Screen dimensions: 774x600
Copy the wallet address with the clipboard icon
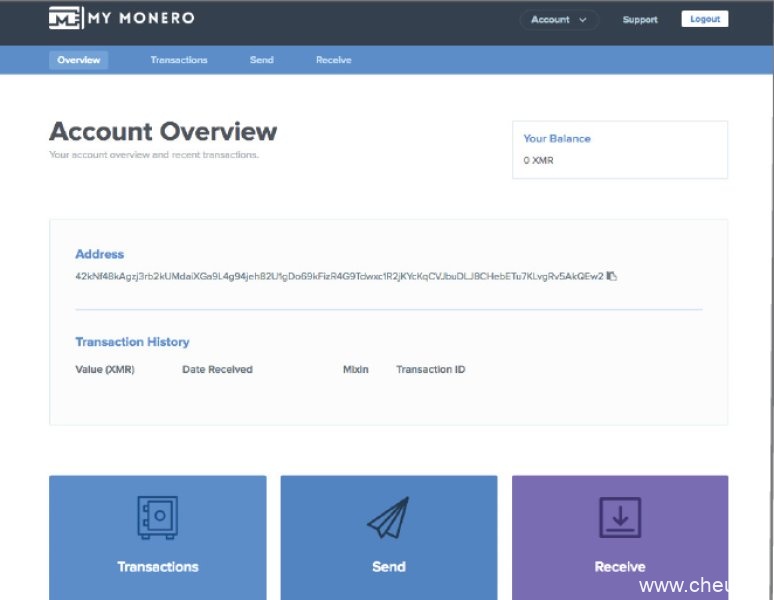click(x=612, y=276)
